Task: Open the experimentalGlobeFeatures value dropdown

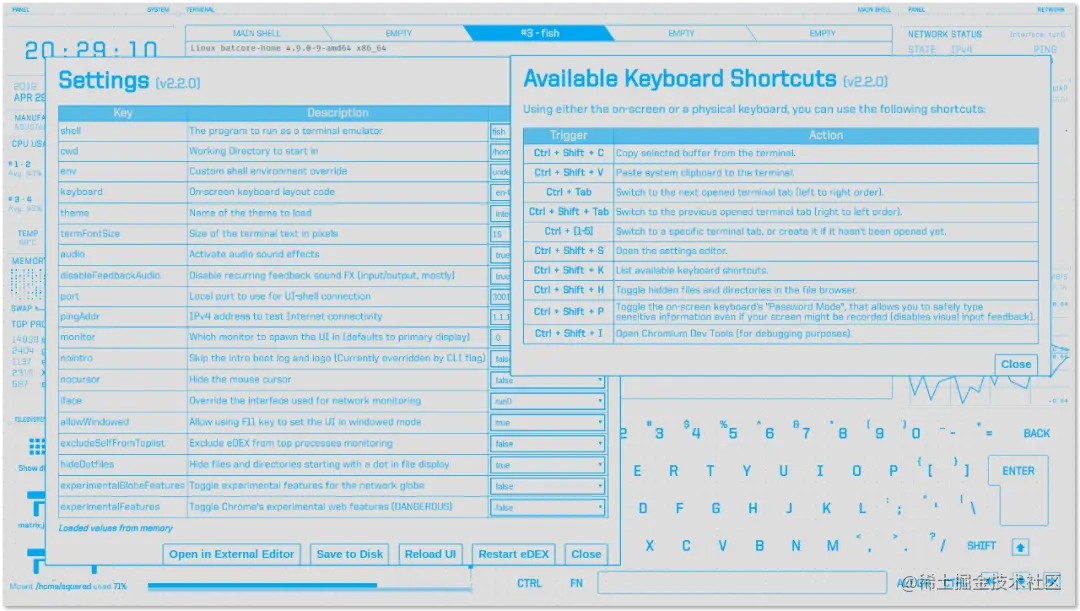Action: tap(548, 486)
